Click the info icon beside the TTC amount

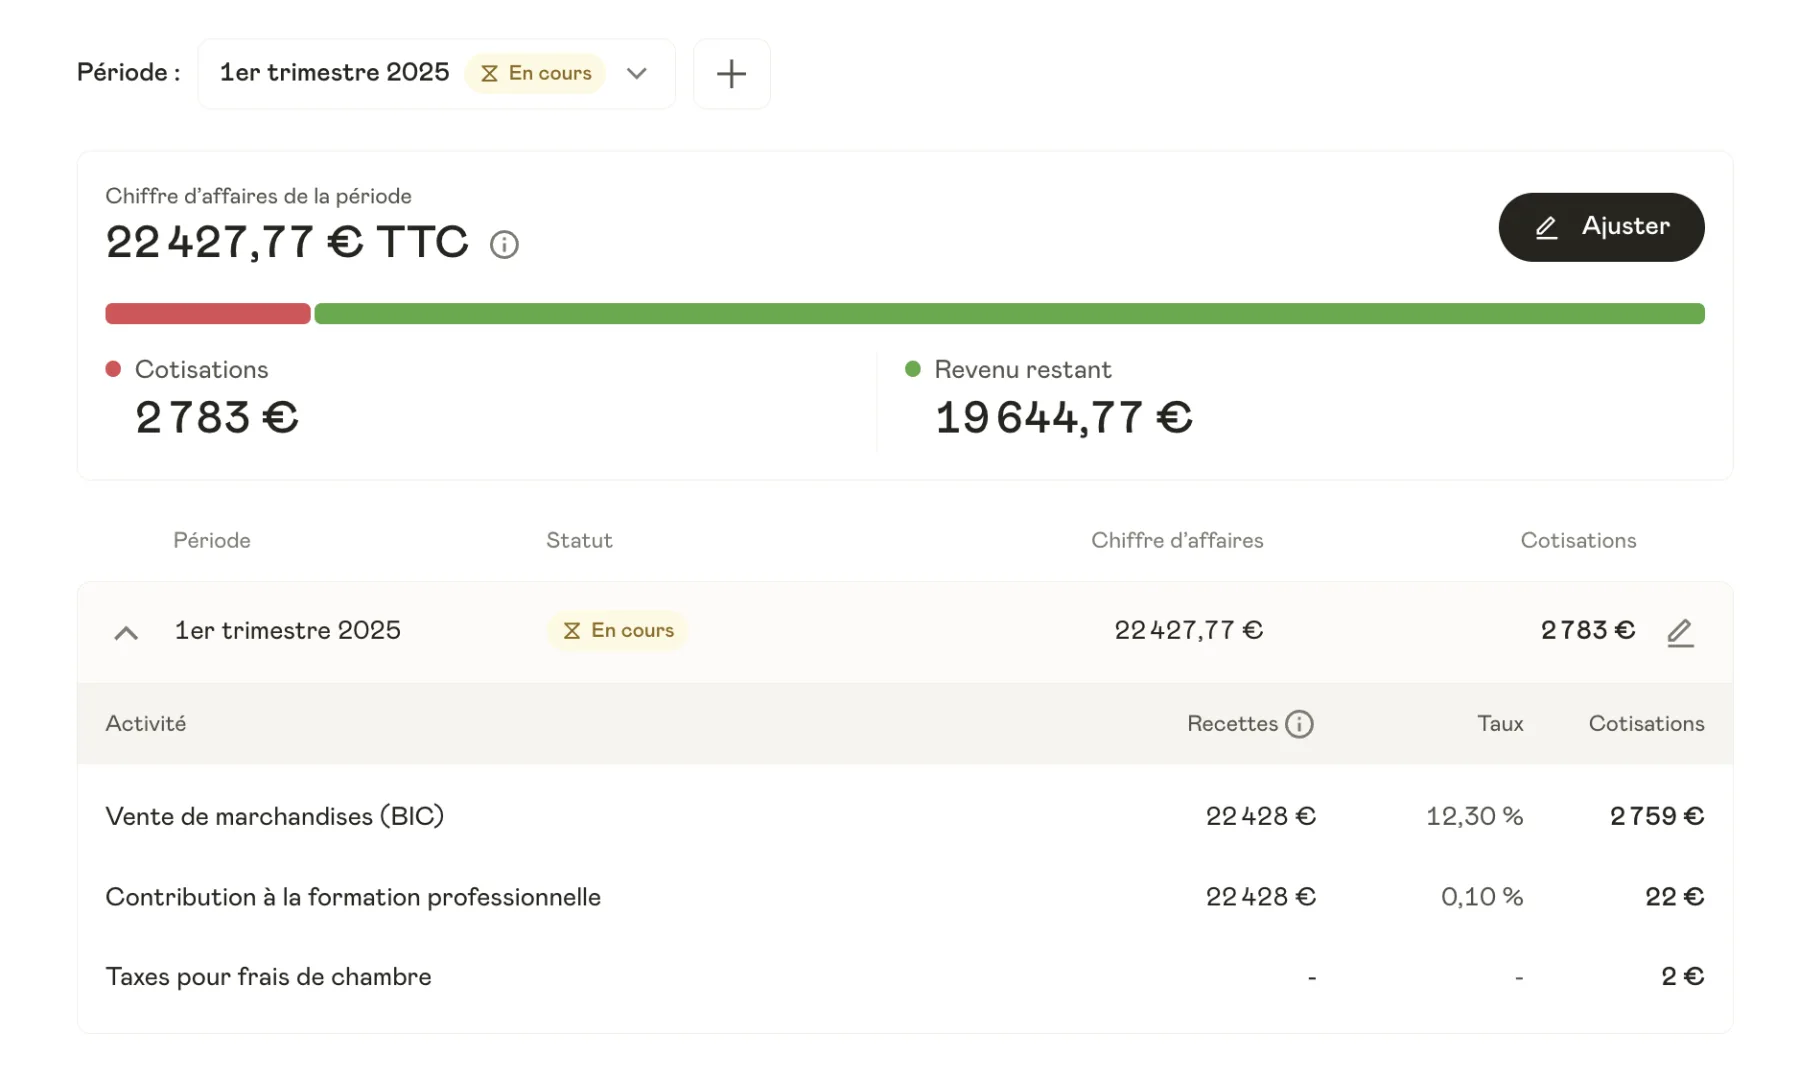tap(504, 245)
